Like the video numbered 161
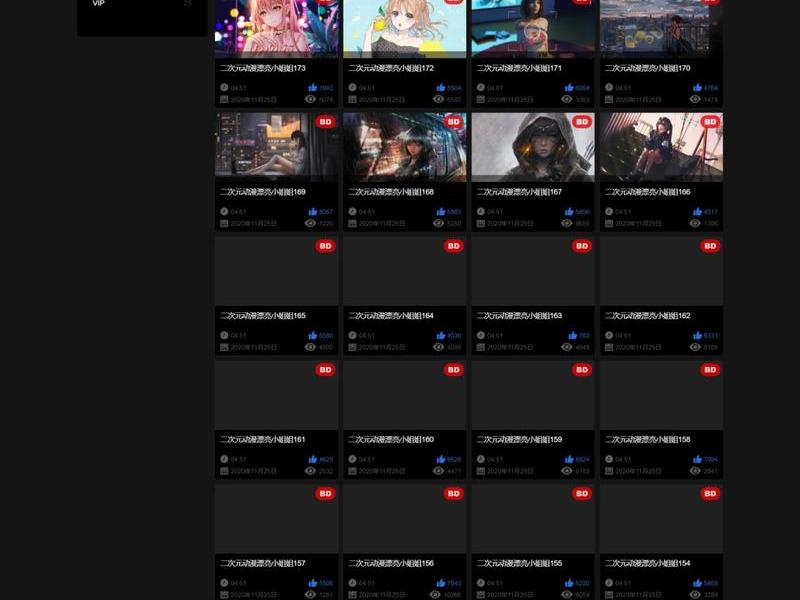The image size is (800, 600). coord(313,459)
